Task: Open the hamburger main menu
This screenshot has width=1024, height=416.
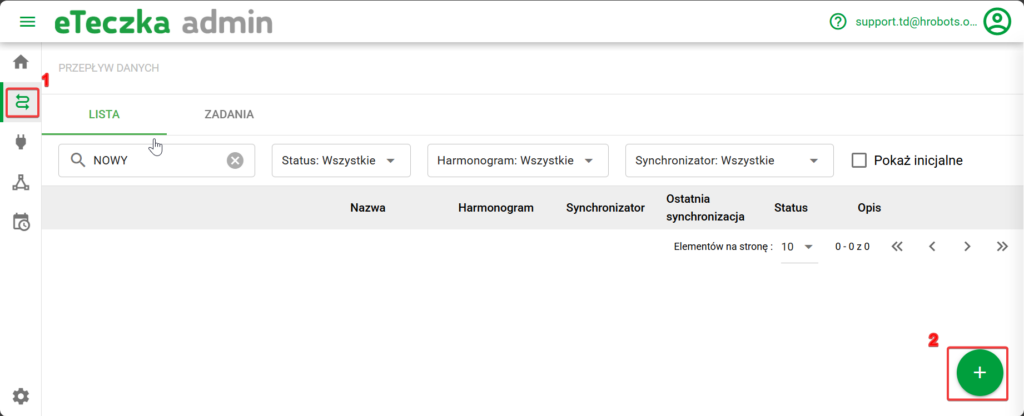Action: 27,21
